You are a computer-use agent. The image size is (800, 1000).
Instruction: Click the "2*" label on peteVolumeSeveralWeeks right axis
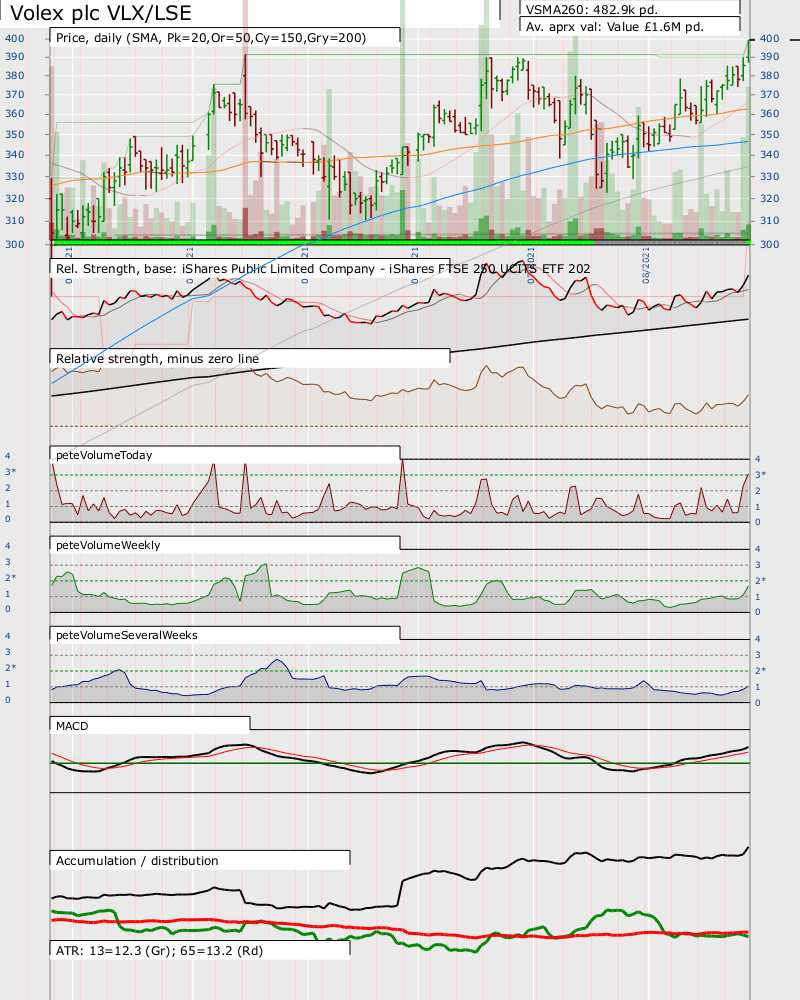[760, 670]
